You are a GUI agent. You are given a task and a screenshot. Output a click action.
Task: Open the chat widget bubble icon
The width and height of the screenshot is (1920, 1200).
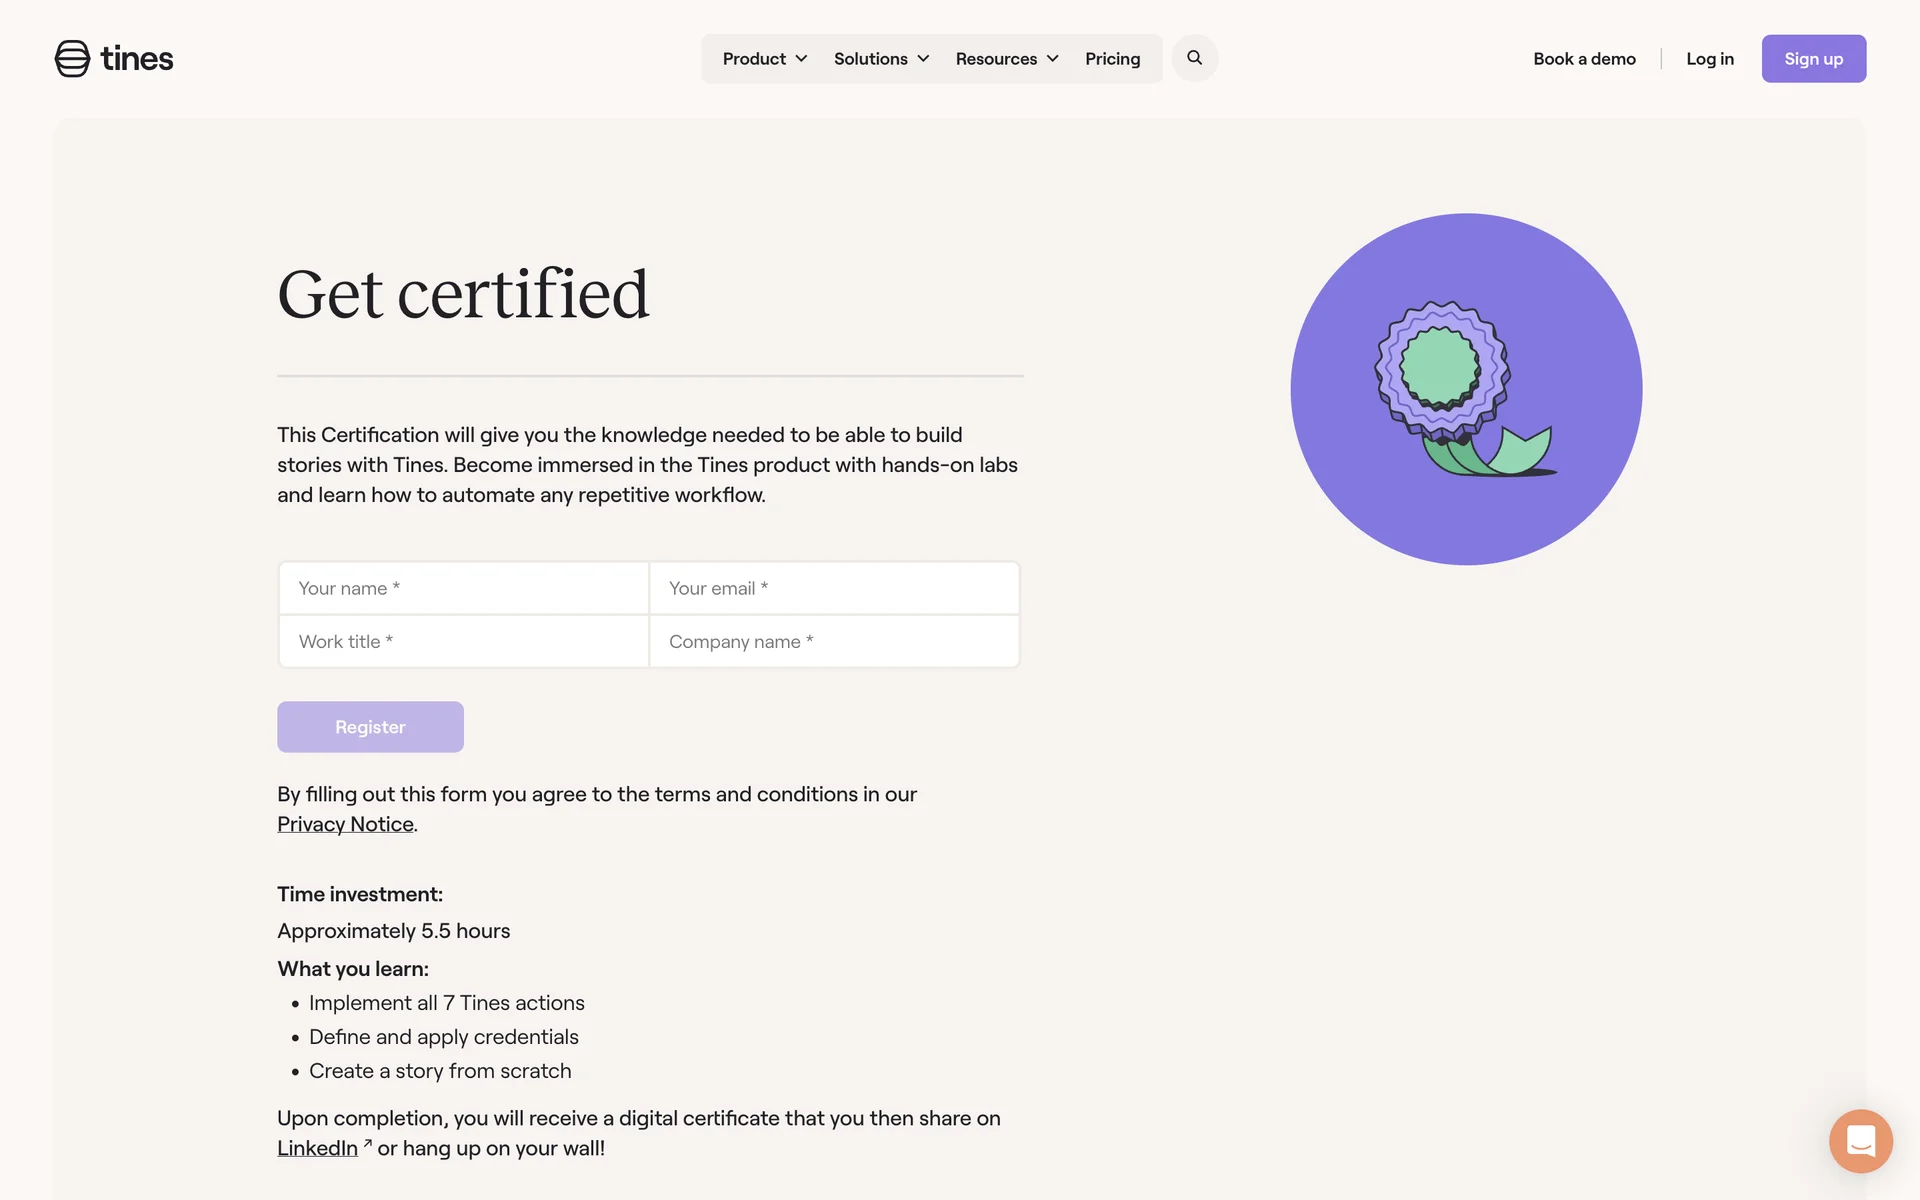point(1860,1141)
